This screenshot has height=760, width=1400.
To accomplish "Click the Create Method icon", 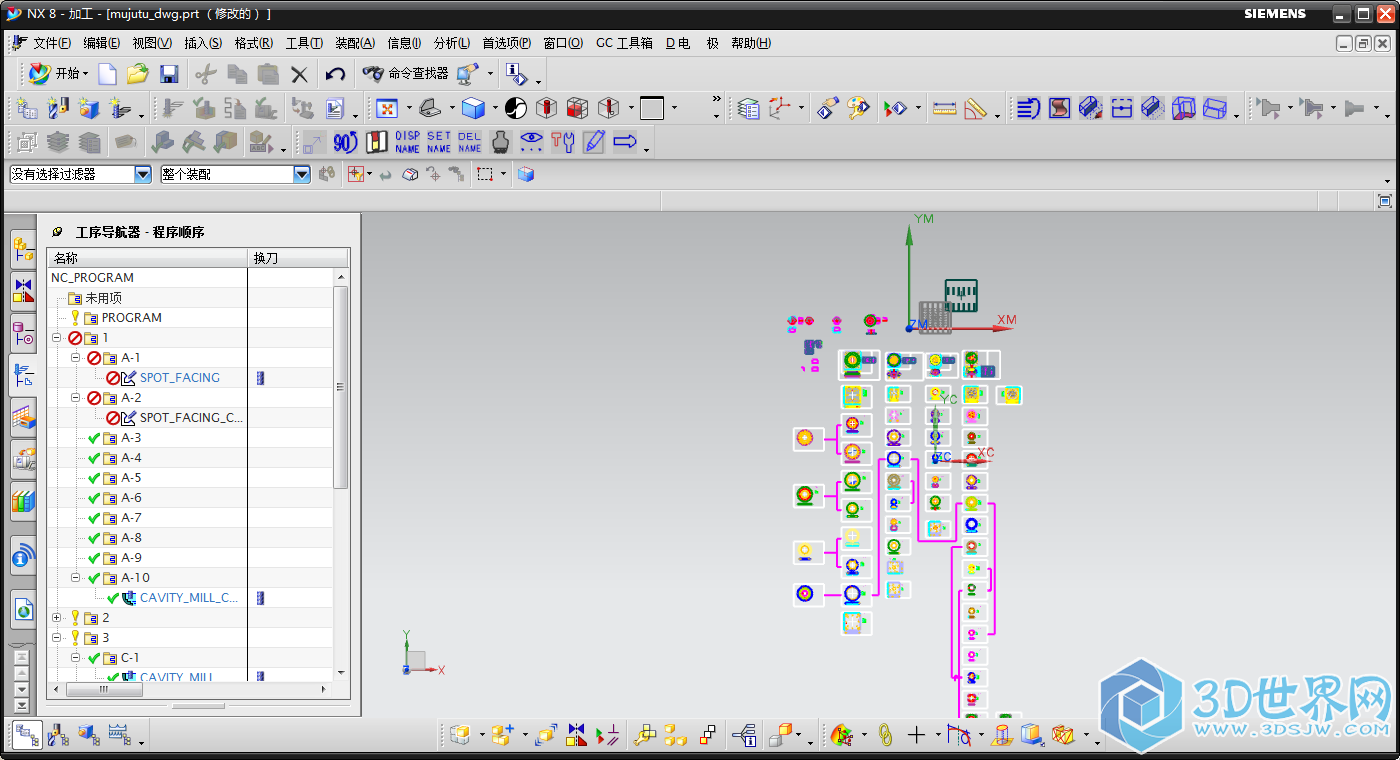I will click(121, 108).
